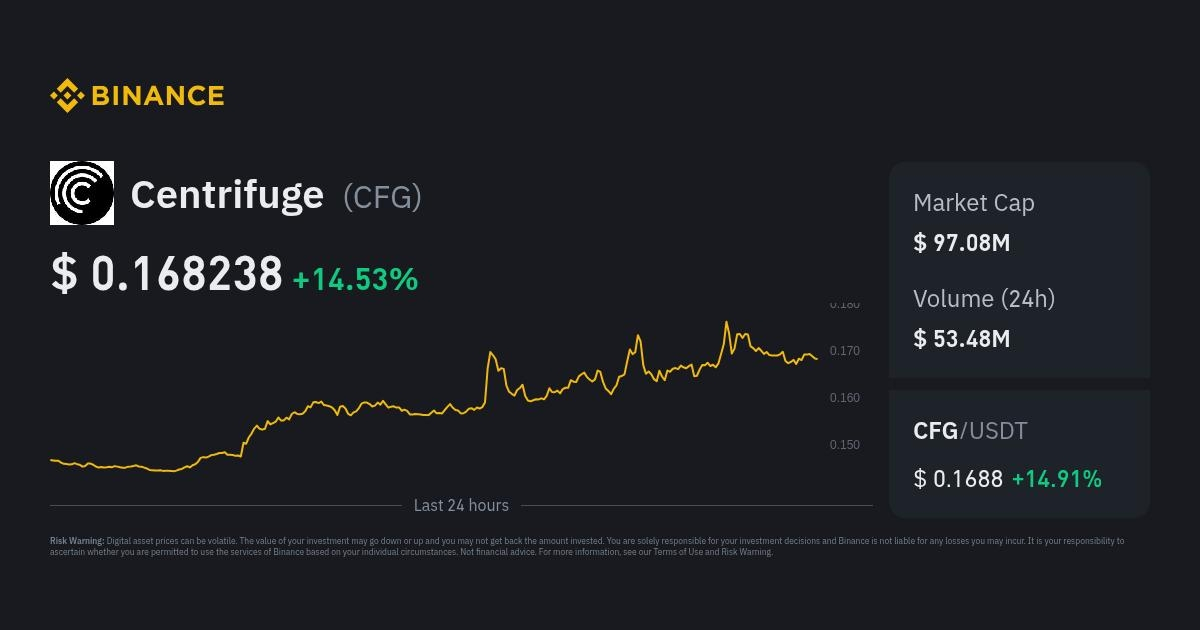Click the Risk Warning disclaimer text
Image resolution: width=1200 pixels, height=630 pixels.
click(x=587, y=546)
